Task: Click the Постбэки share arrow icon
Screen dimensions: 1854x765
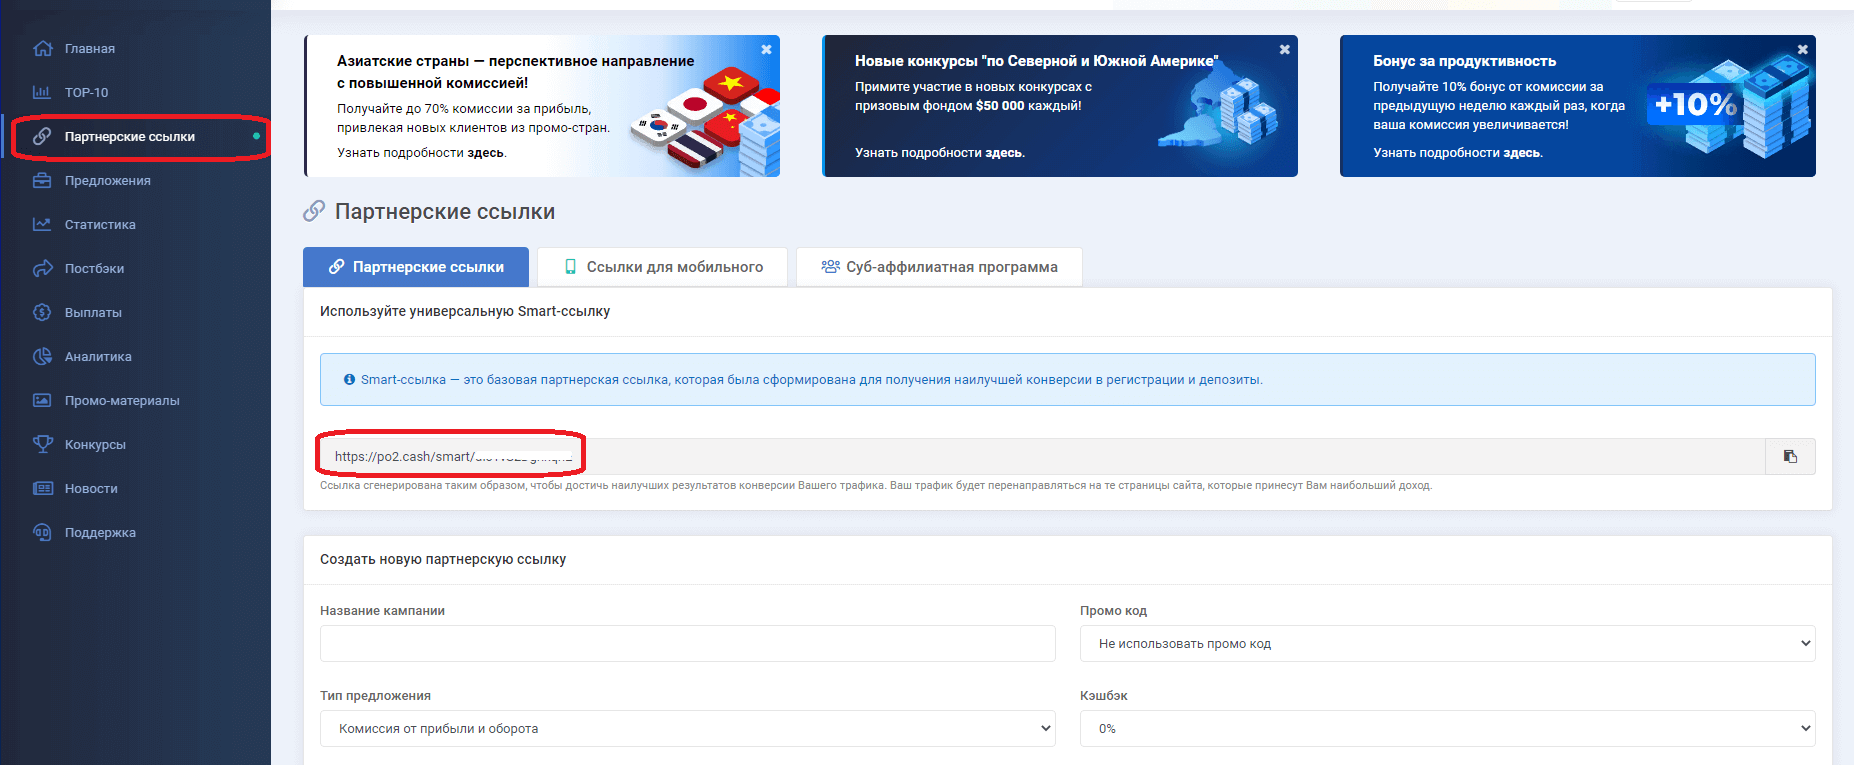Action: click(42, 268)
